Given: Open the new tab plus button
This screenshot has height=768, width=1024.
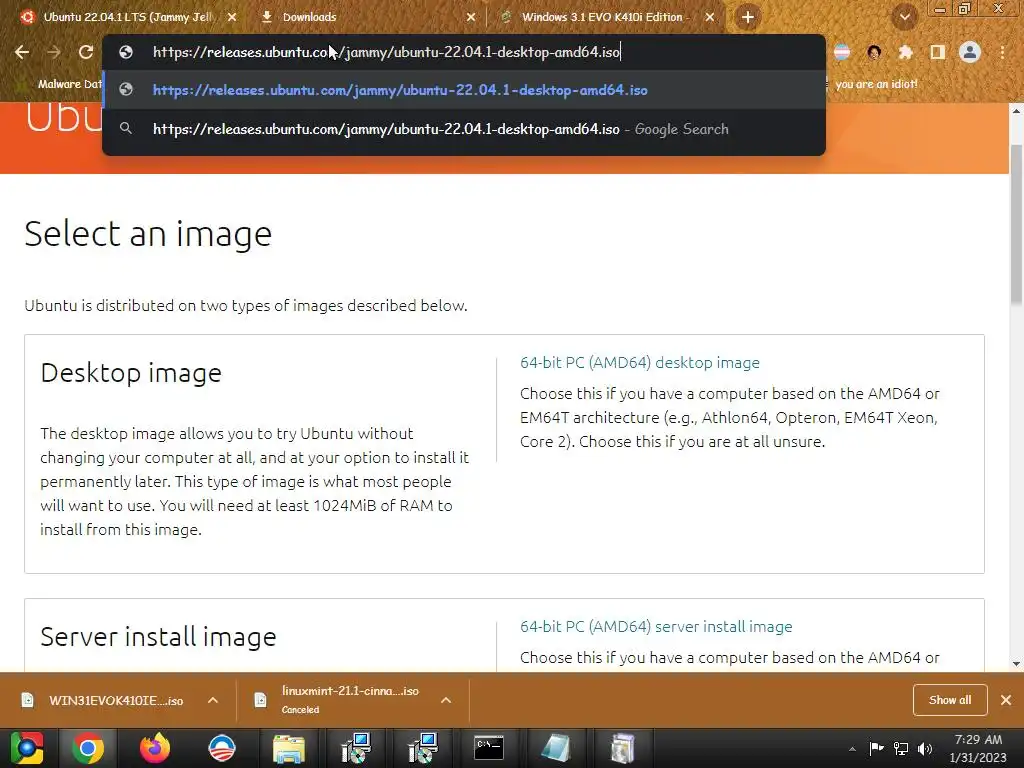Looking at the screenshot, I should coord(748,17).
